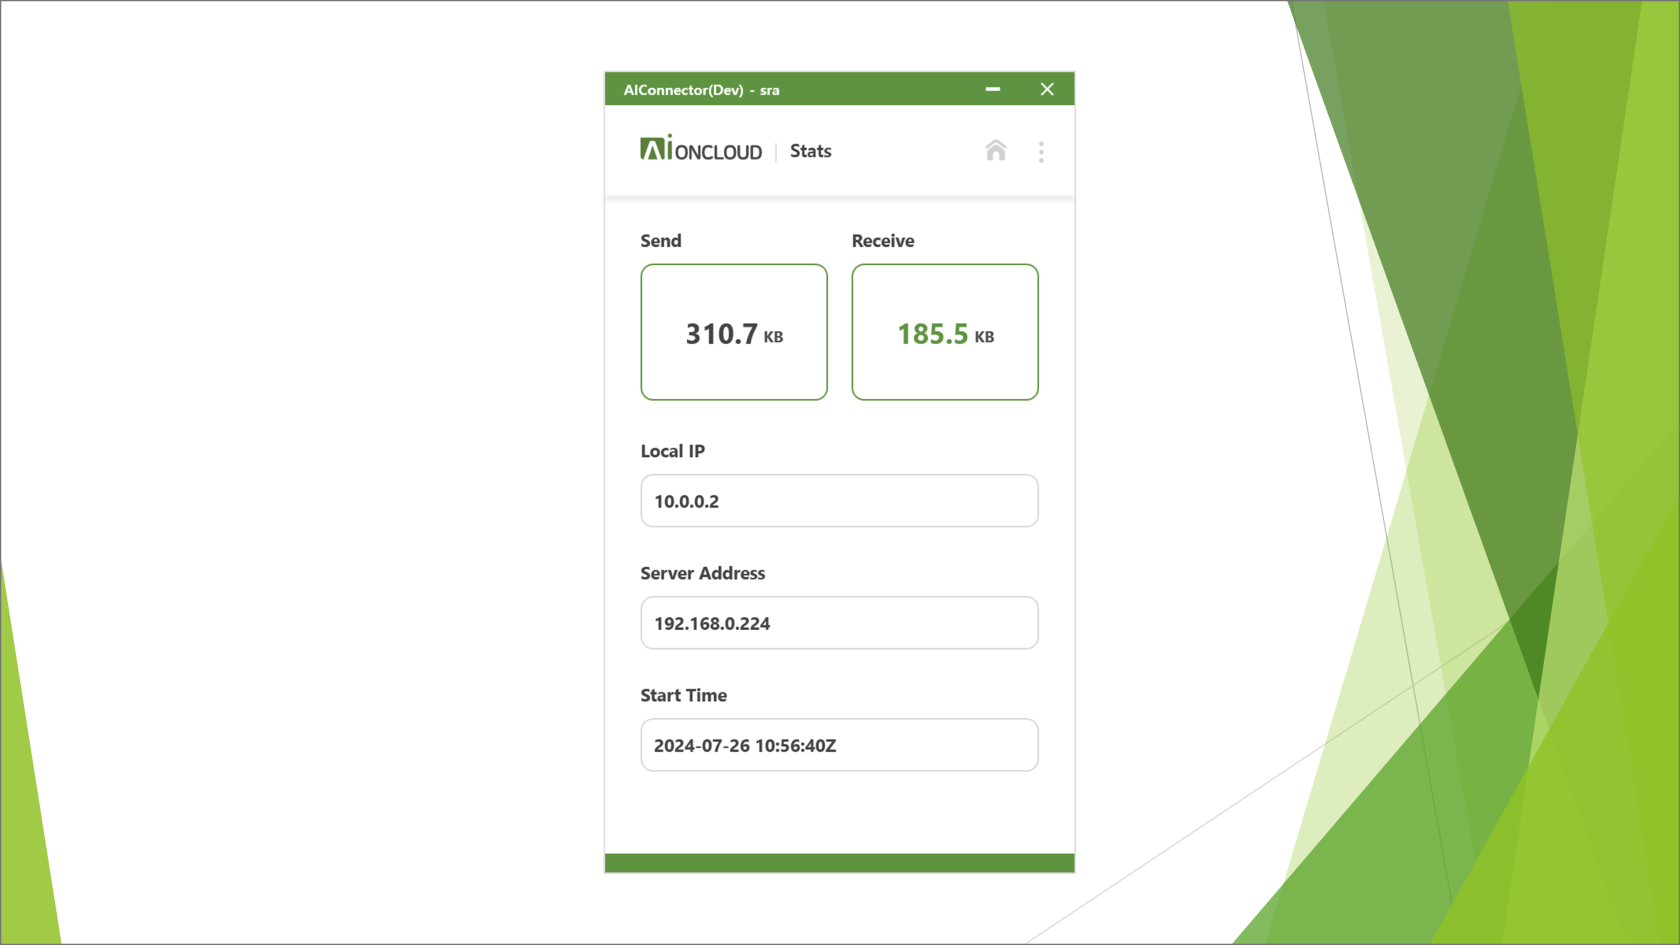This screenshot has height=945, width=1680.
Task: Click the AIONCLOUD logo
Action: [x=701, y=150]
